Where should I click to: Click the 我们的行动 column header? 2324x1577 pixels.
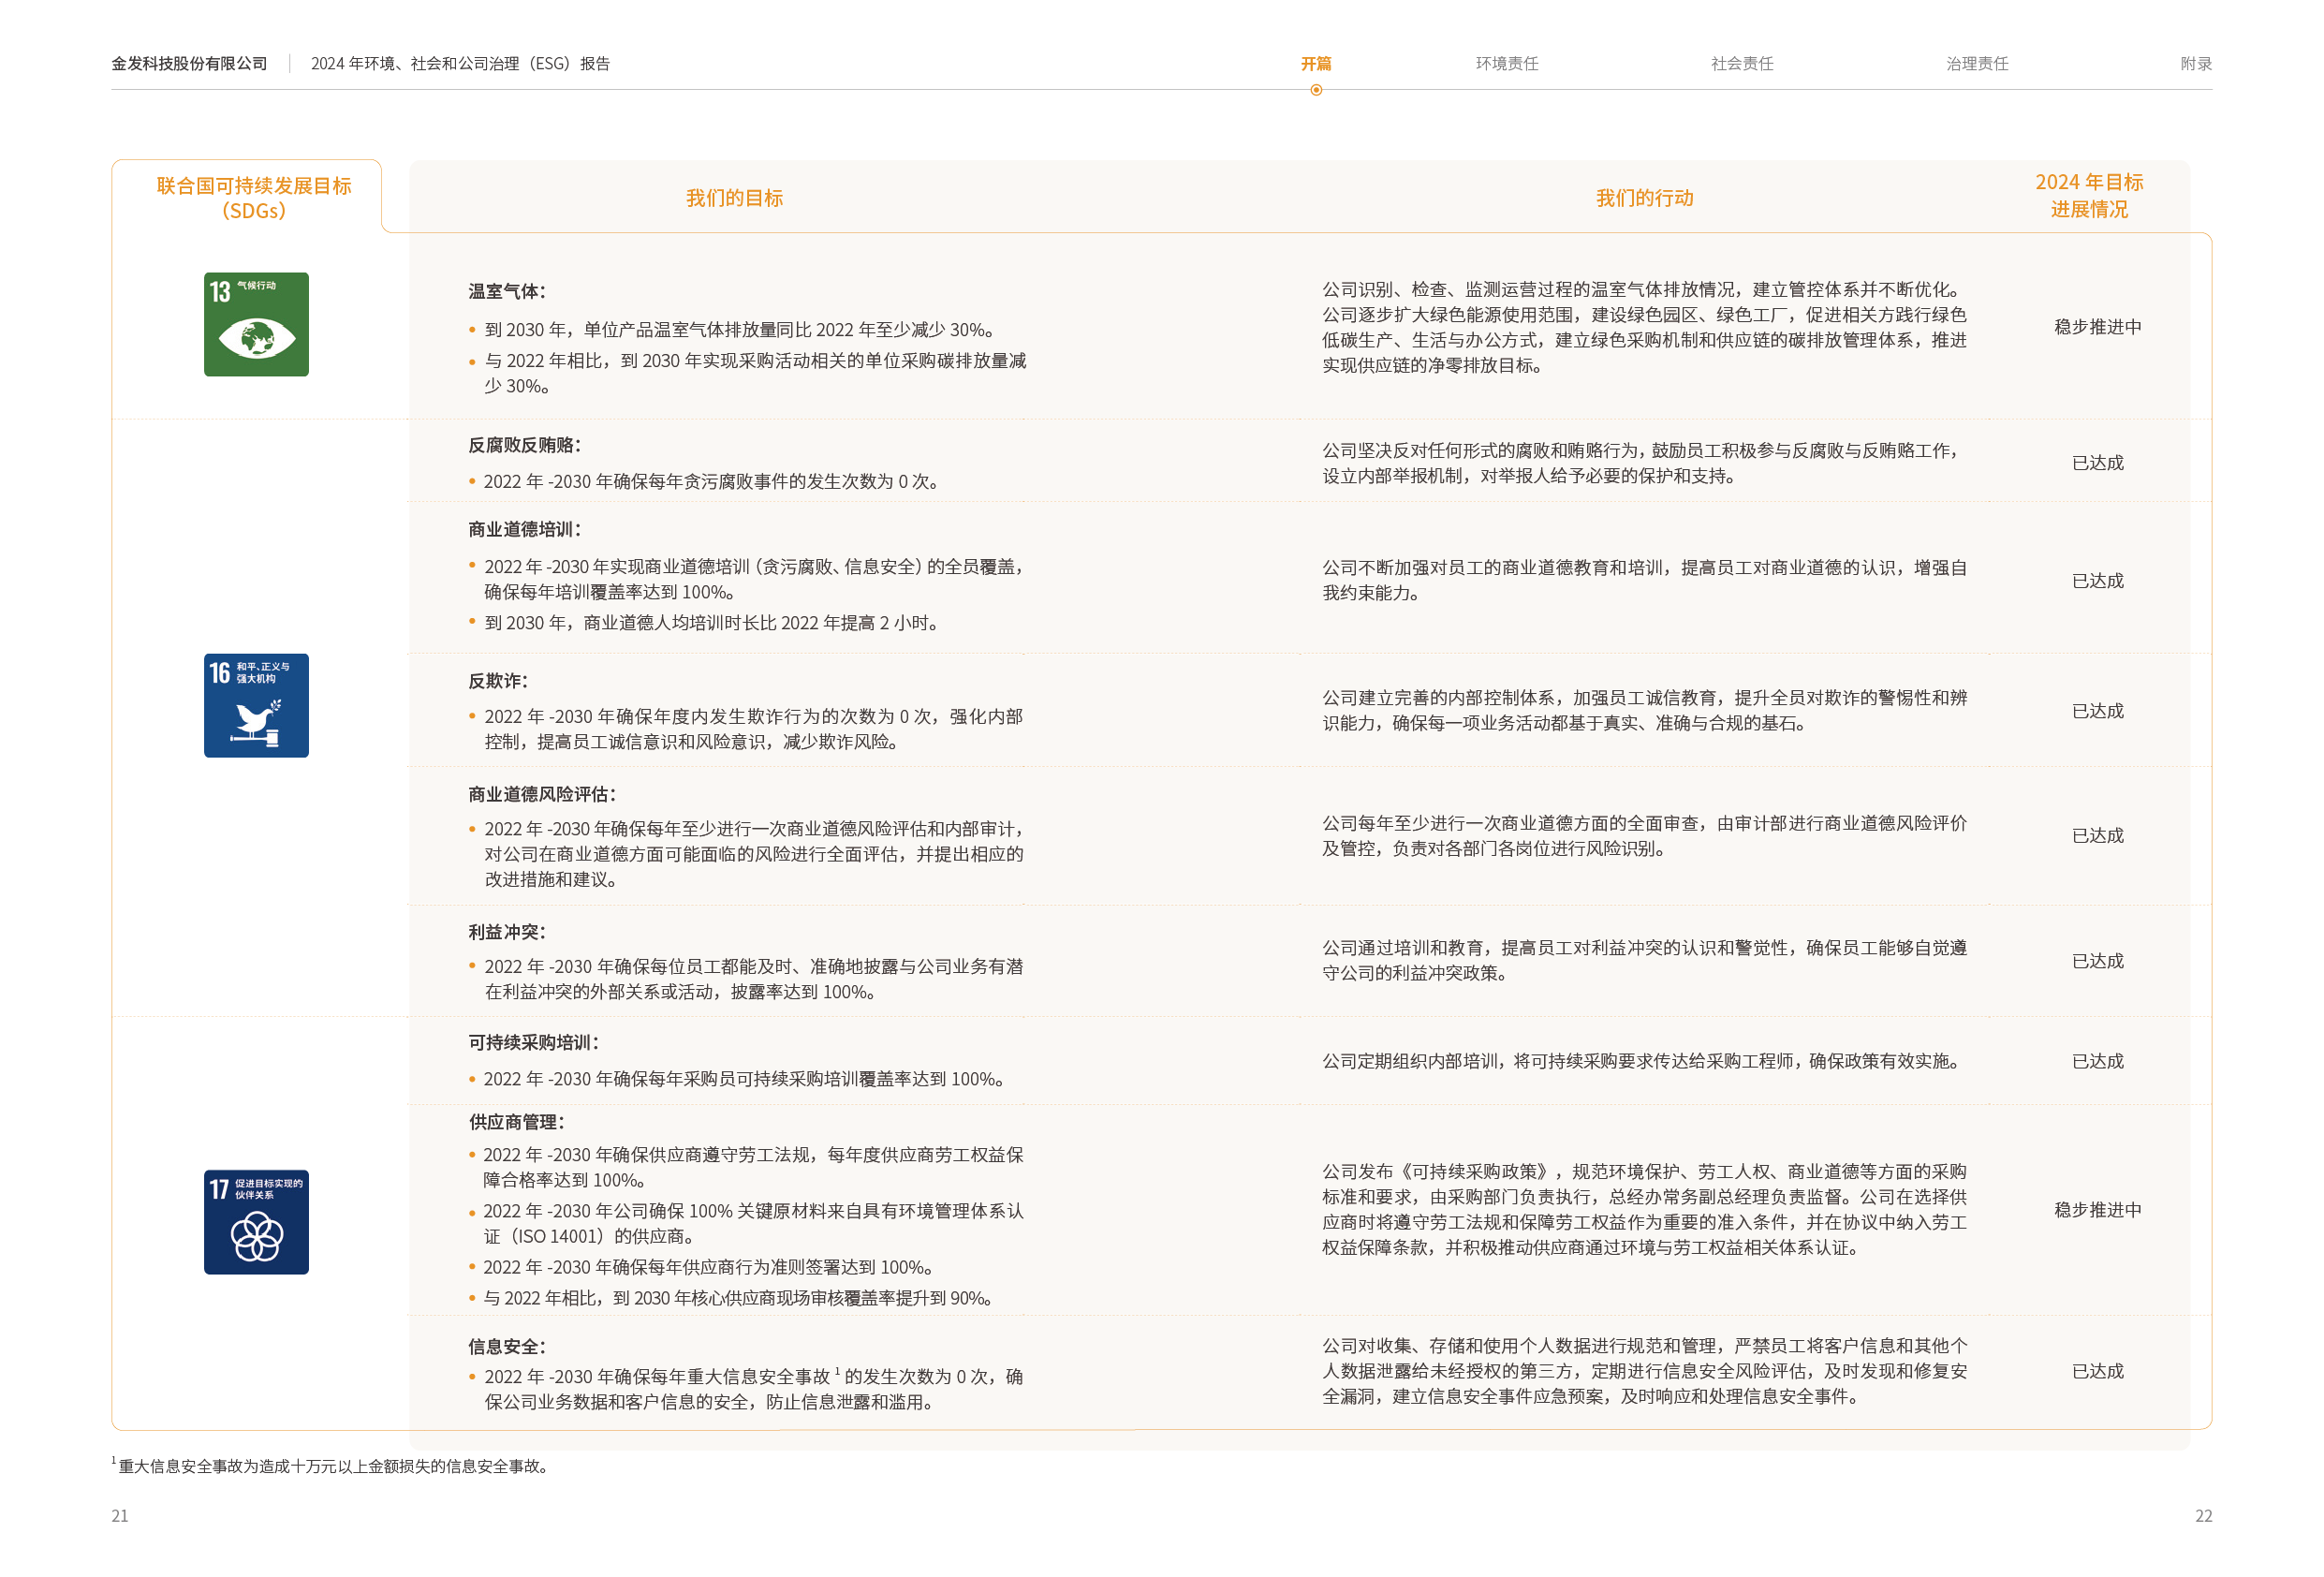(x=1644, y=197)
